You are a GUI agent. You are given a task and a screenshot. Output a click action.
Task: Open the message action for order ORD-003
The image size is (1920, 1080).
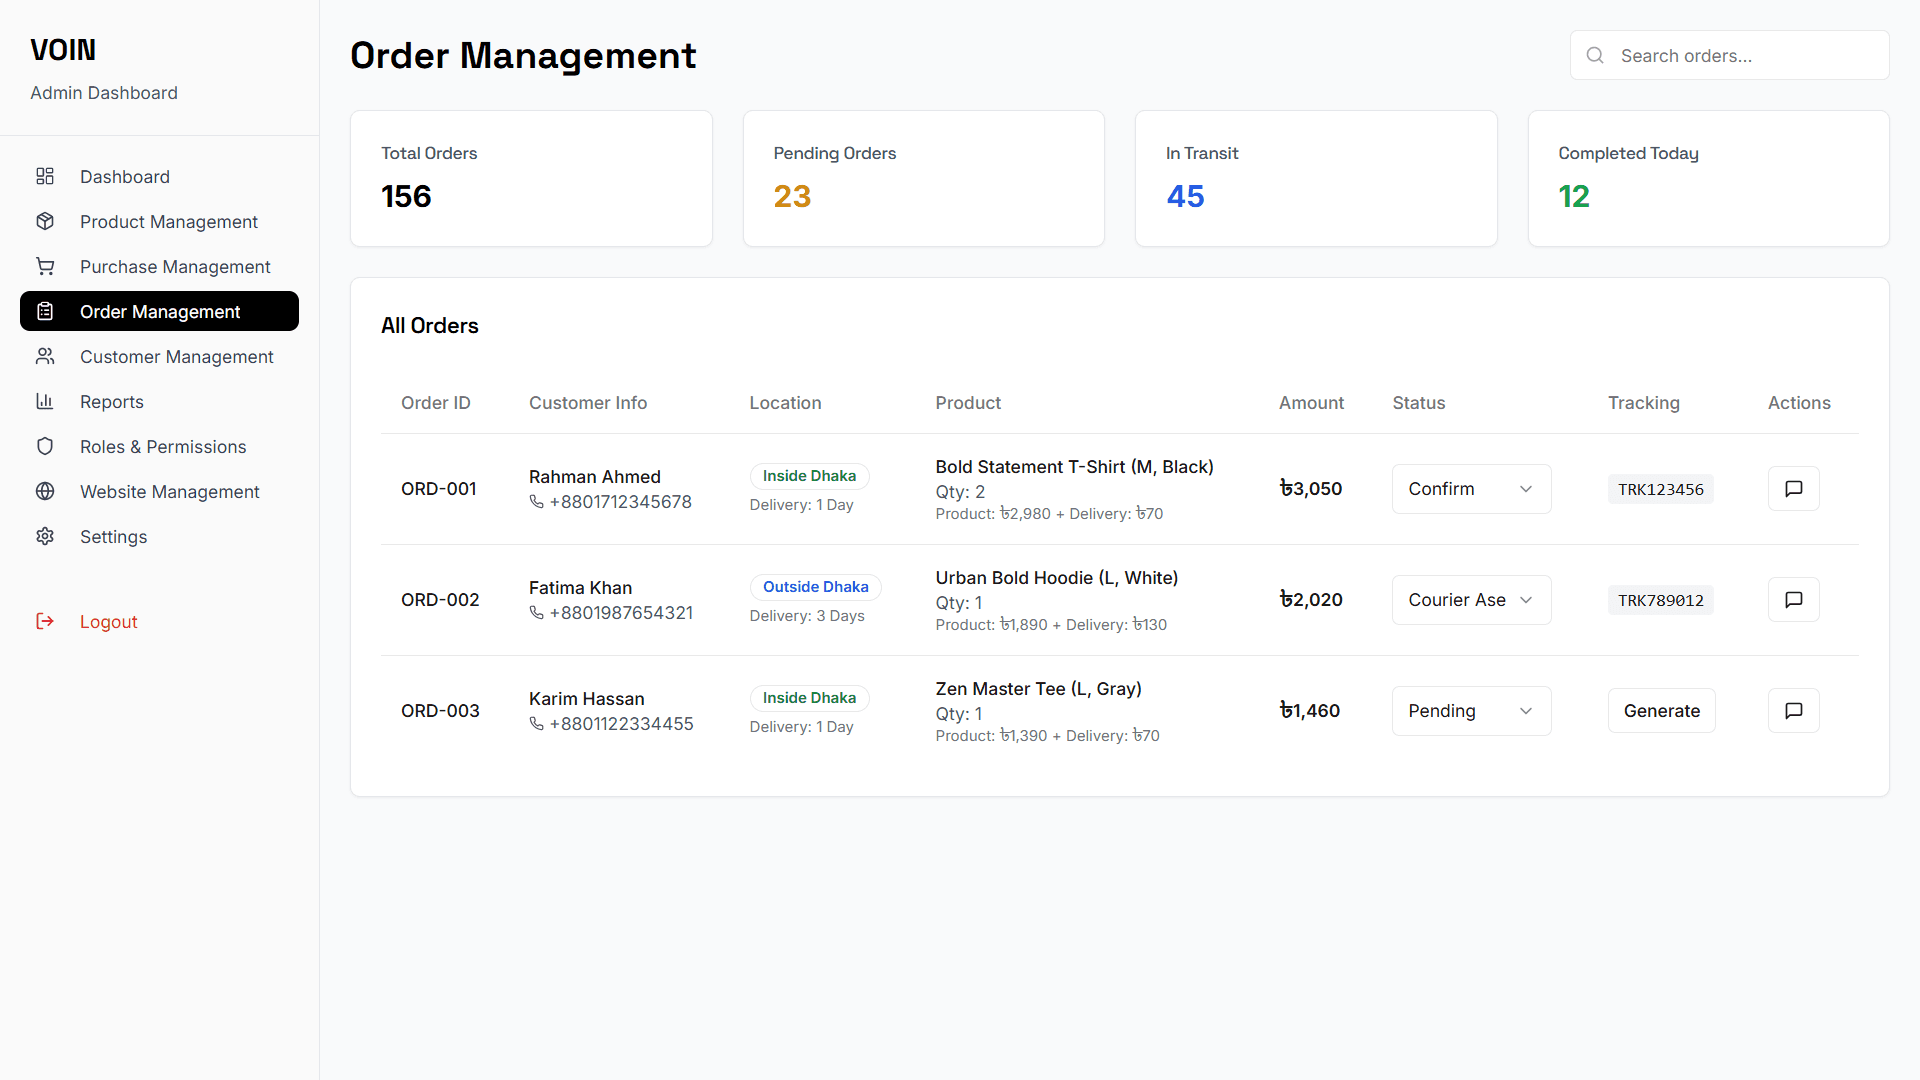[x=1793, y=711]
